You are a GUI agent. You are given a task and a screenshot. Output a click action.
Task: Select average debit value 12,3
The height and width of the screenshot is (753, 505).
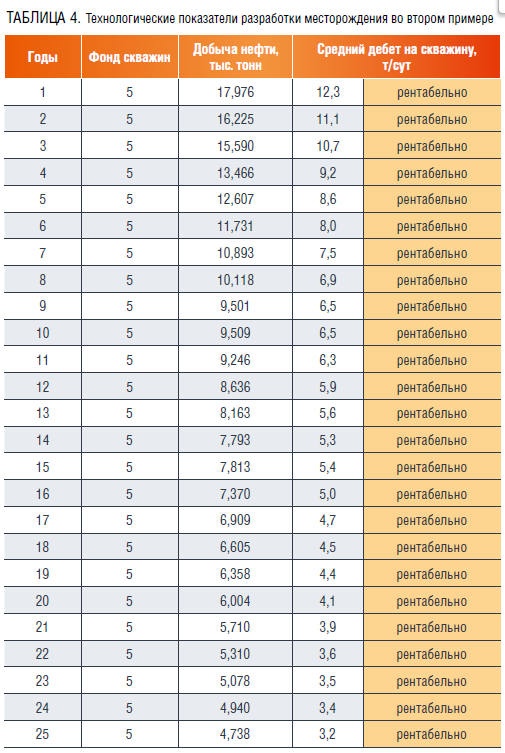tap(328, 92)
